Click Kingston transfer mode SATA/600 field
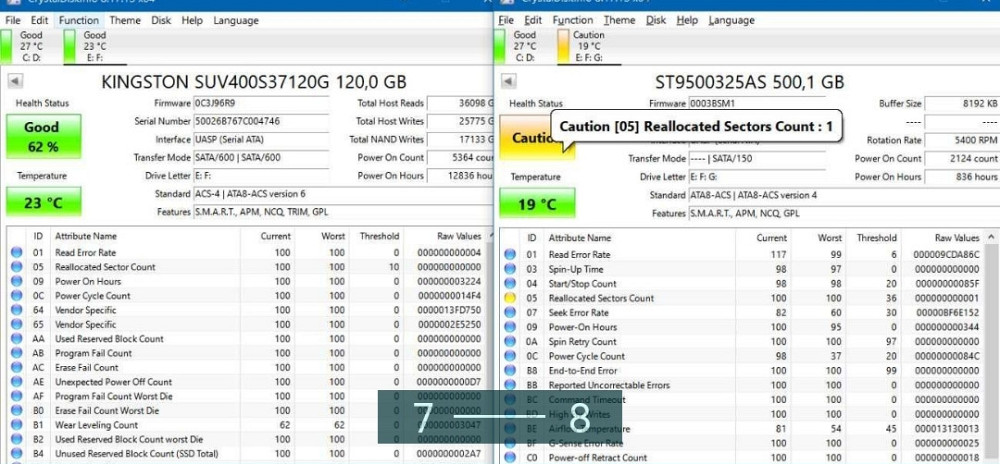 tap(261, 157)
